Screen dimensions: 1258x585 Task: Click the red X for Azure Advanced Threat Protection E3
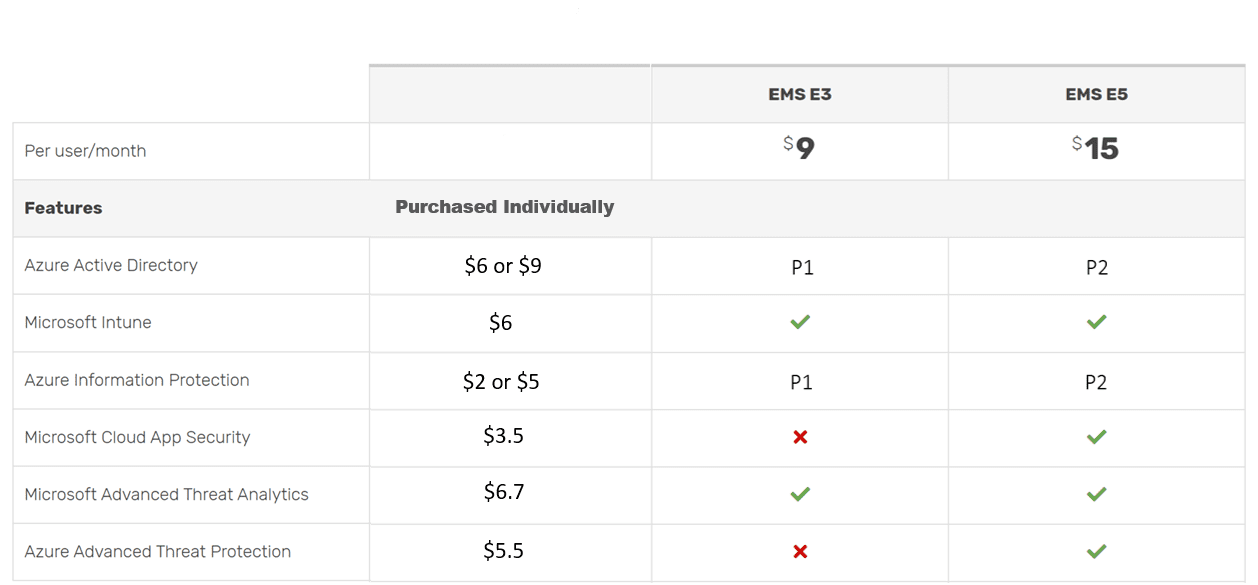click(800, 551)
